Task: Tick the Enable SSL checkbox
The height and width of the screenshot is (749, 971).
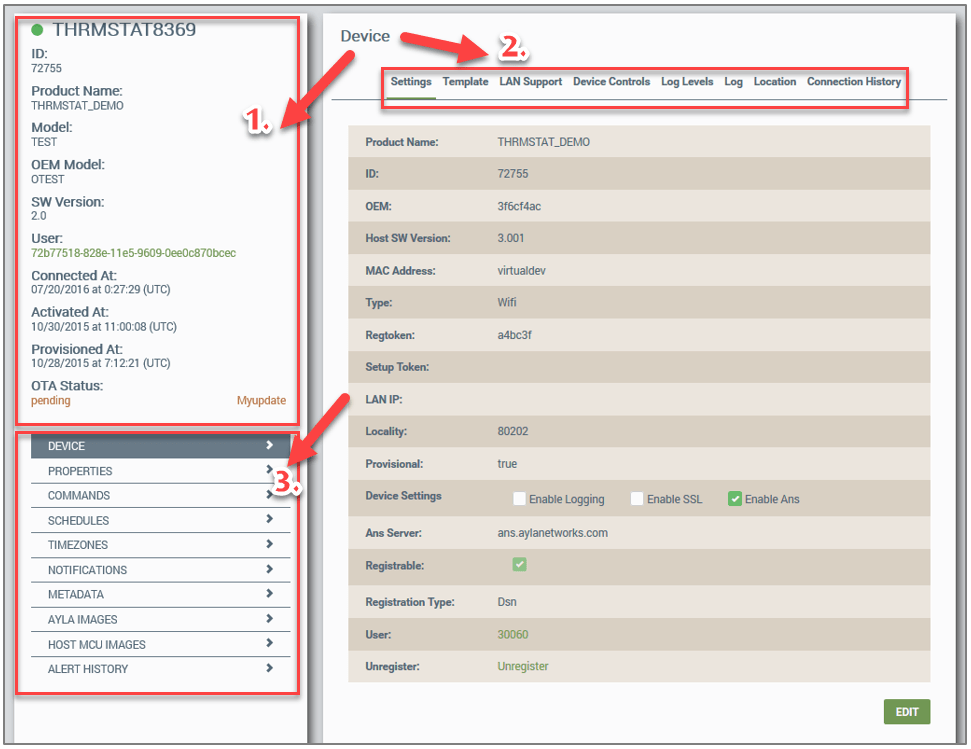Action: pyautogui.click(x=637, y=498)
